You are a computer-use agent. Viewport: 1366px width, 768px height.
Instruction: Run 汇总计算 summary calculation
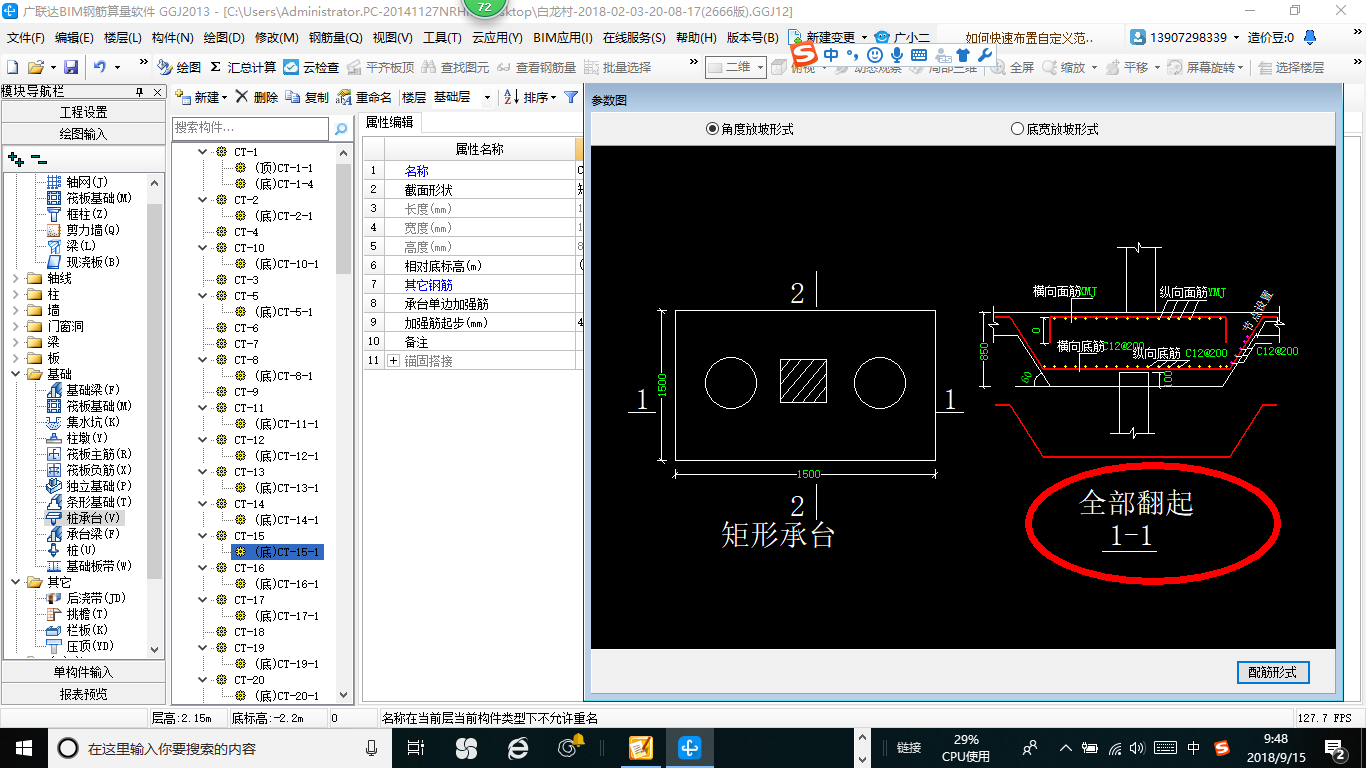[243, 67]
